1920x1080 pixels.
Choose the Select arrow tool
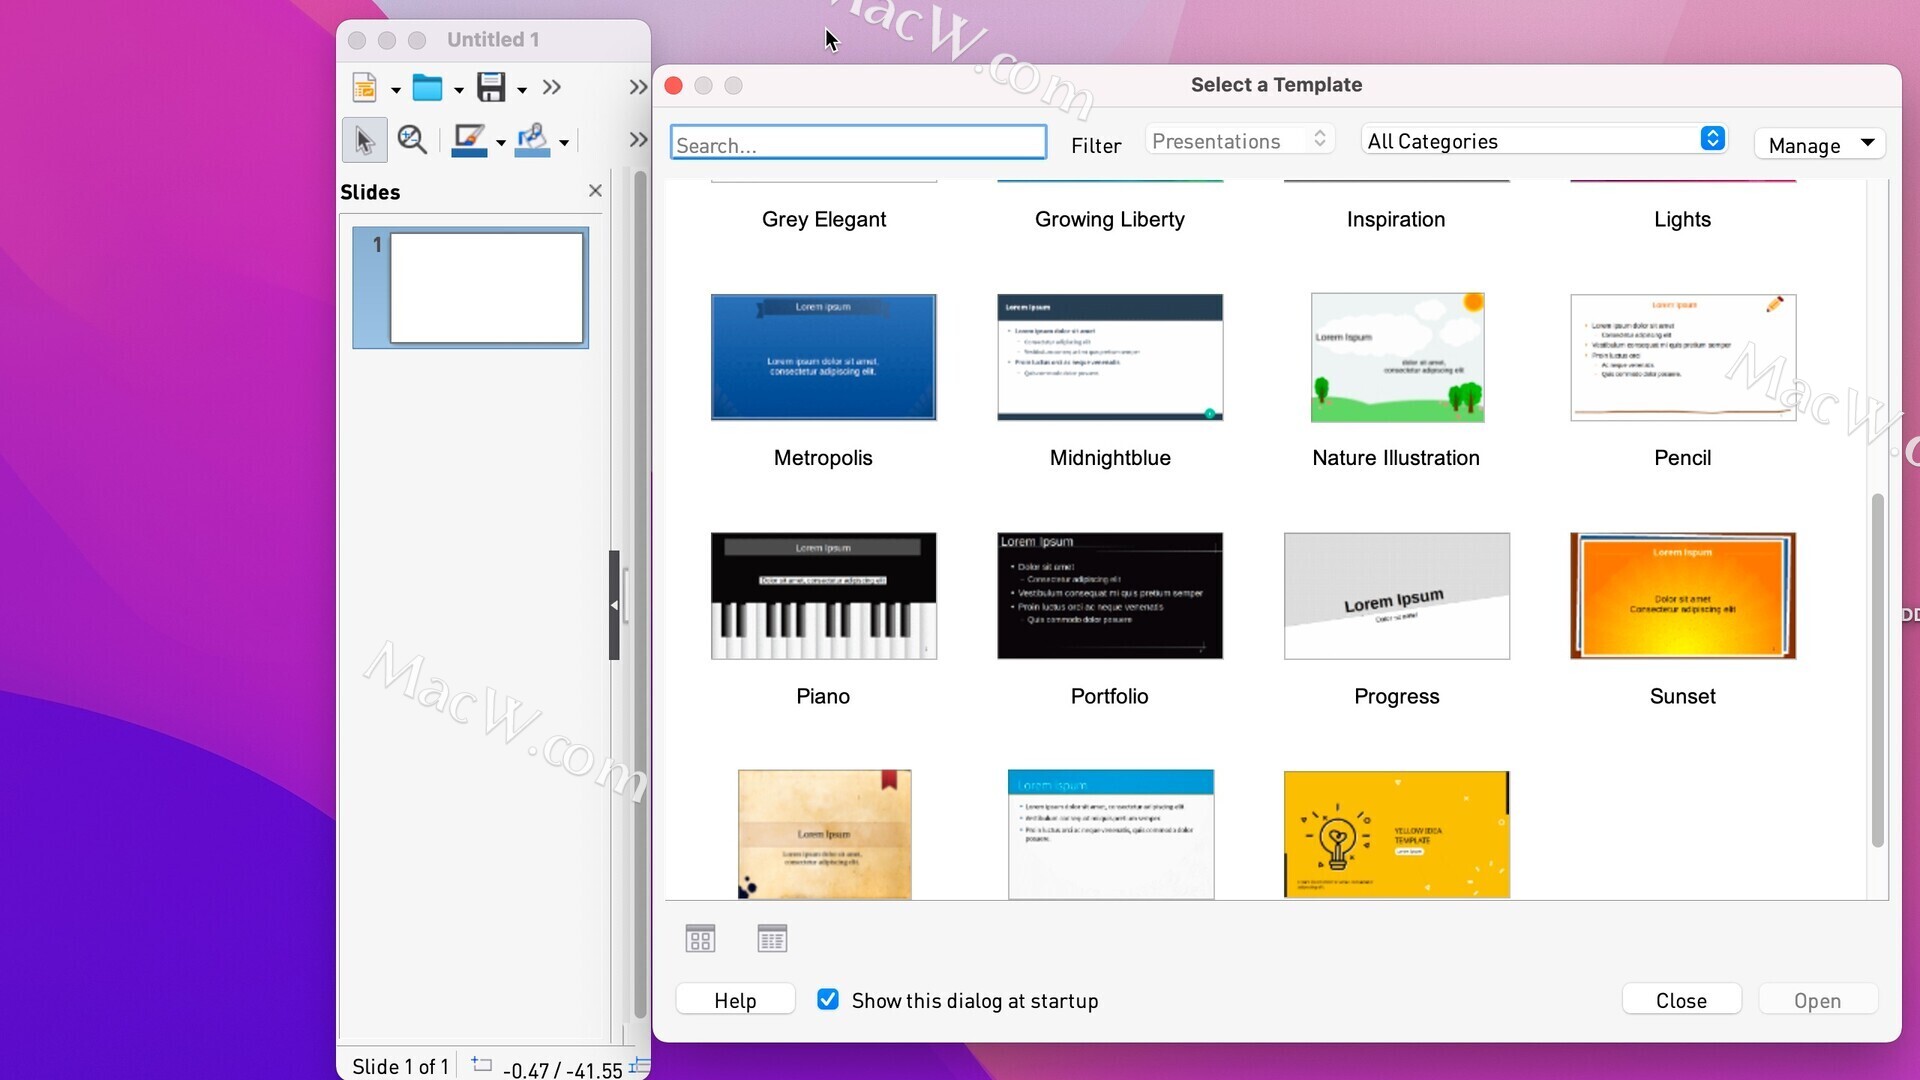pyautogui.click(x=364, y=140)
